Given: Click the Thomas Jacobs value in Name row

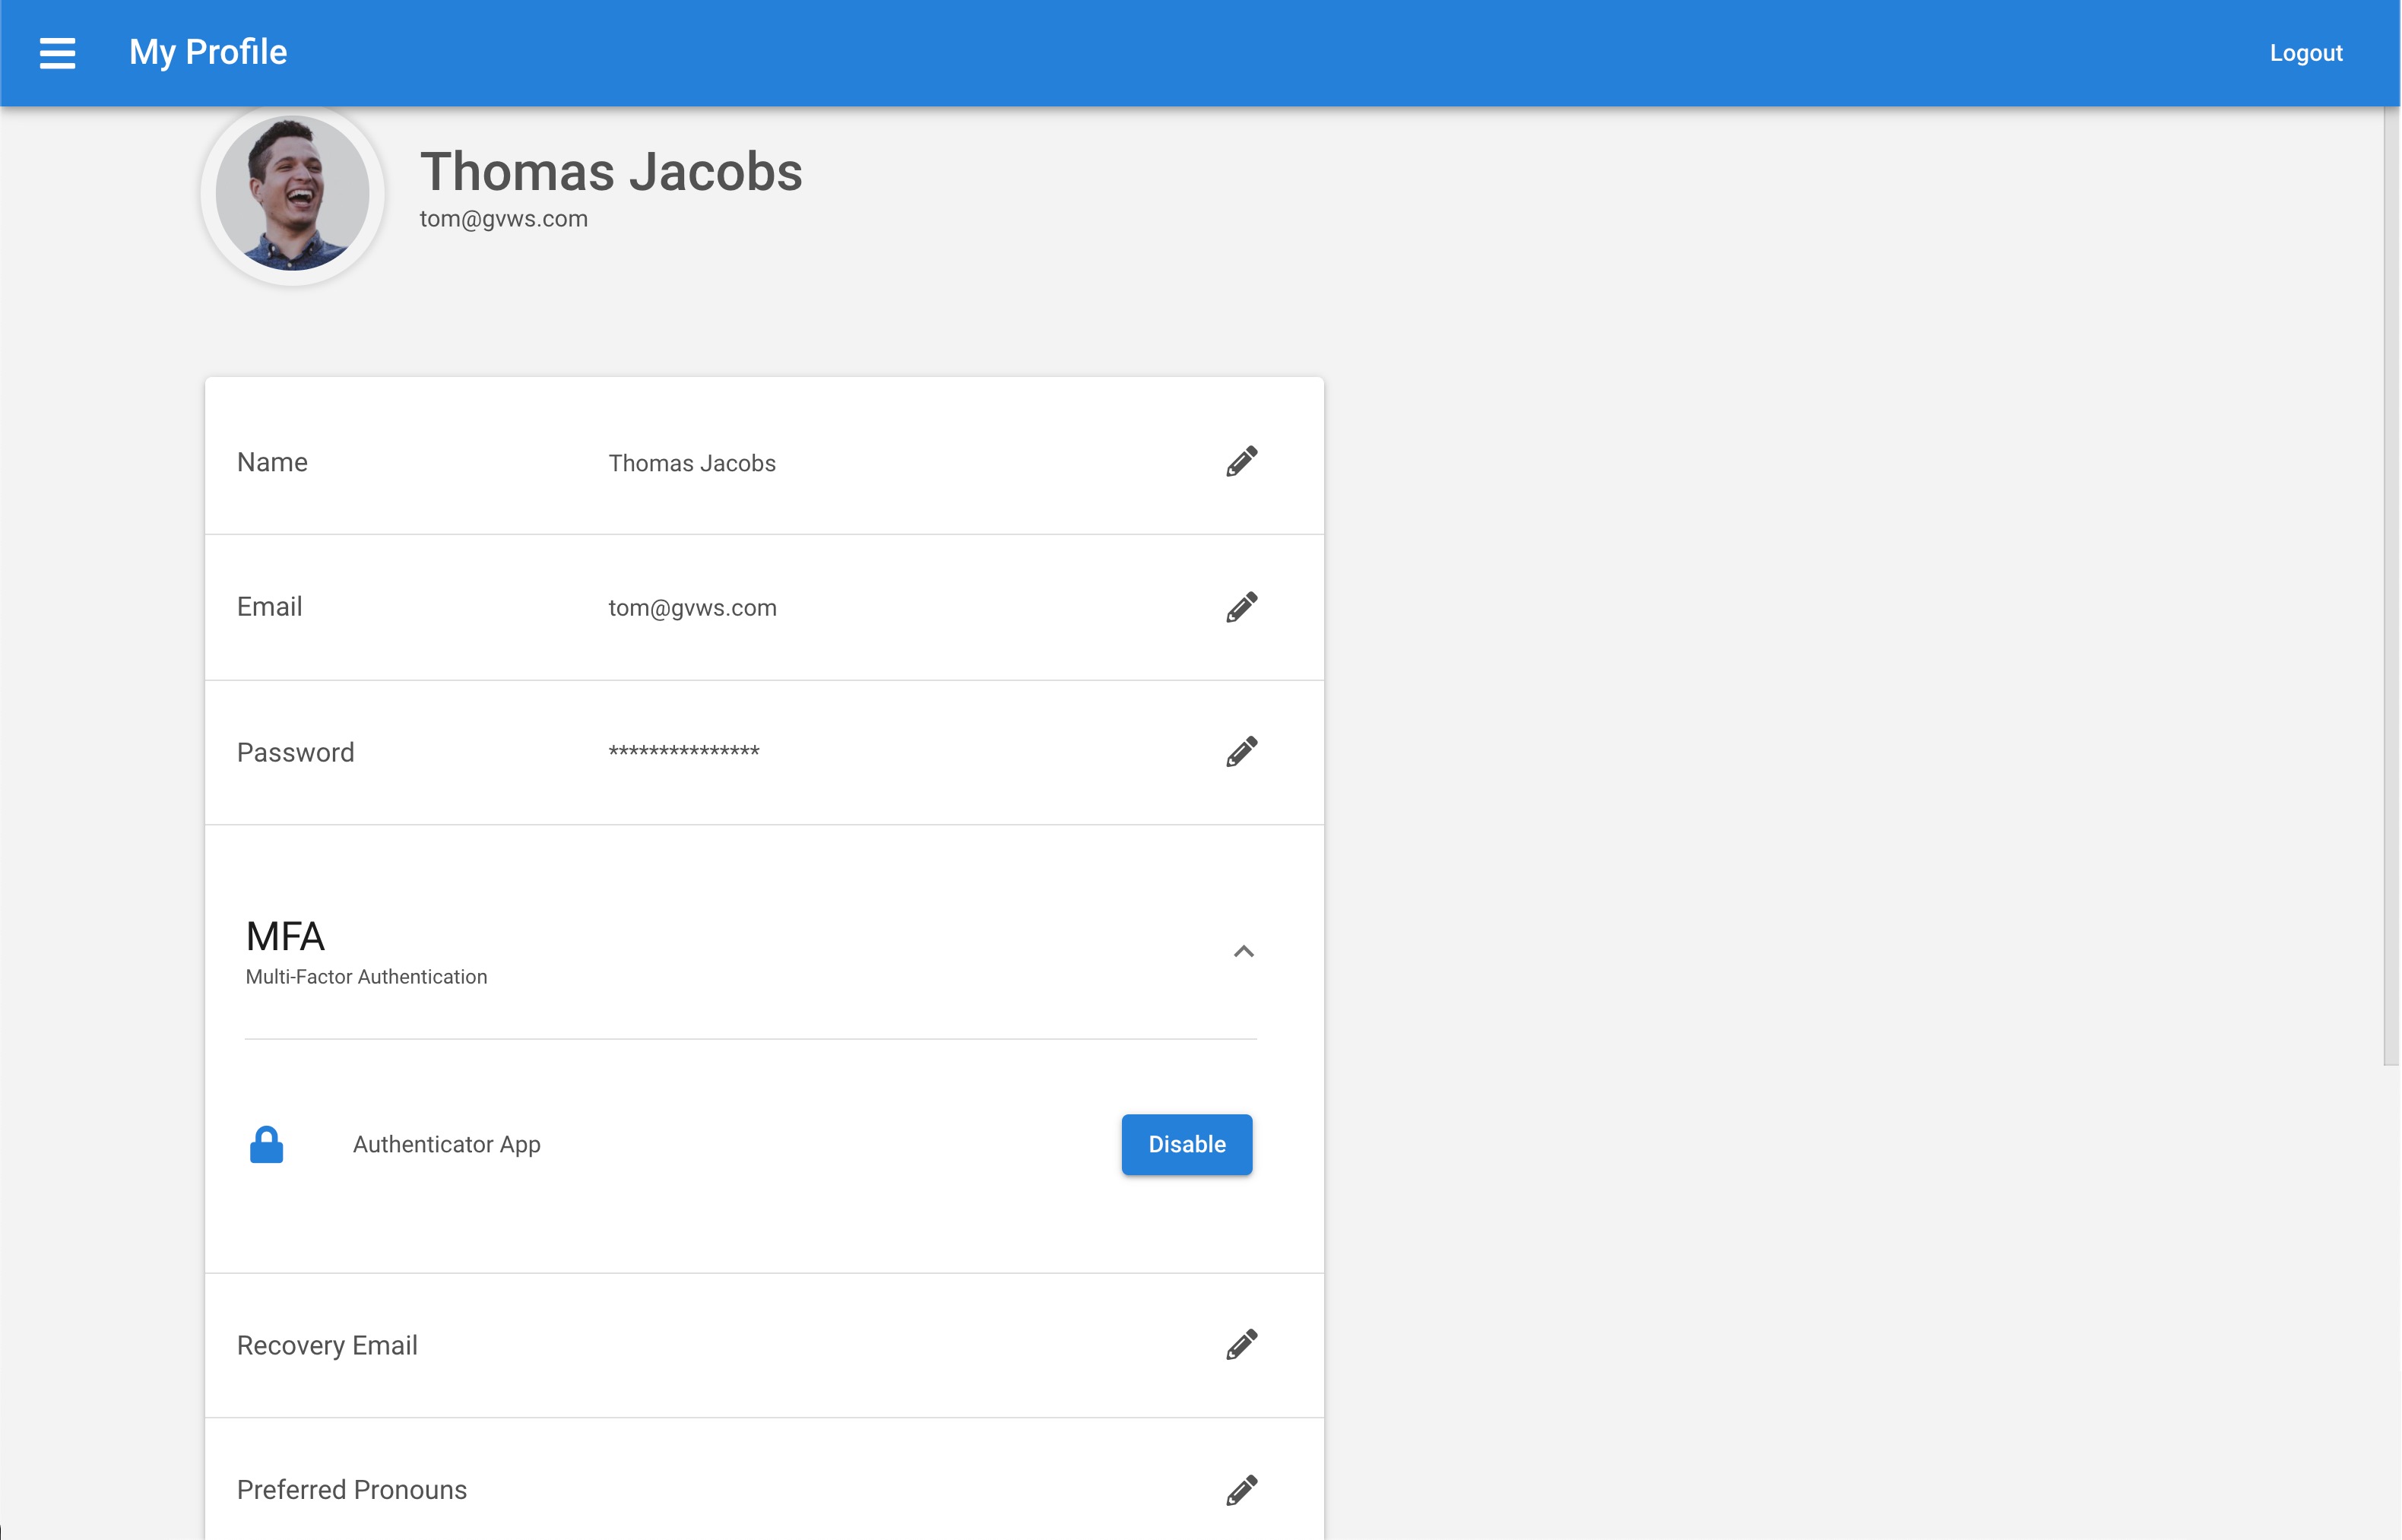Looking at the screenshot, I should 692,463.
